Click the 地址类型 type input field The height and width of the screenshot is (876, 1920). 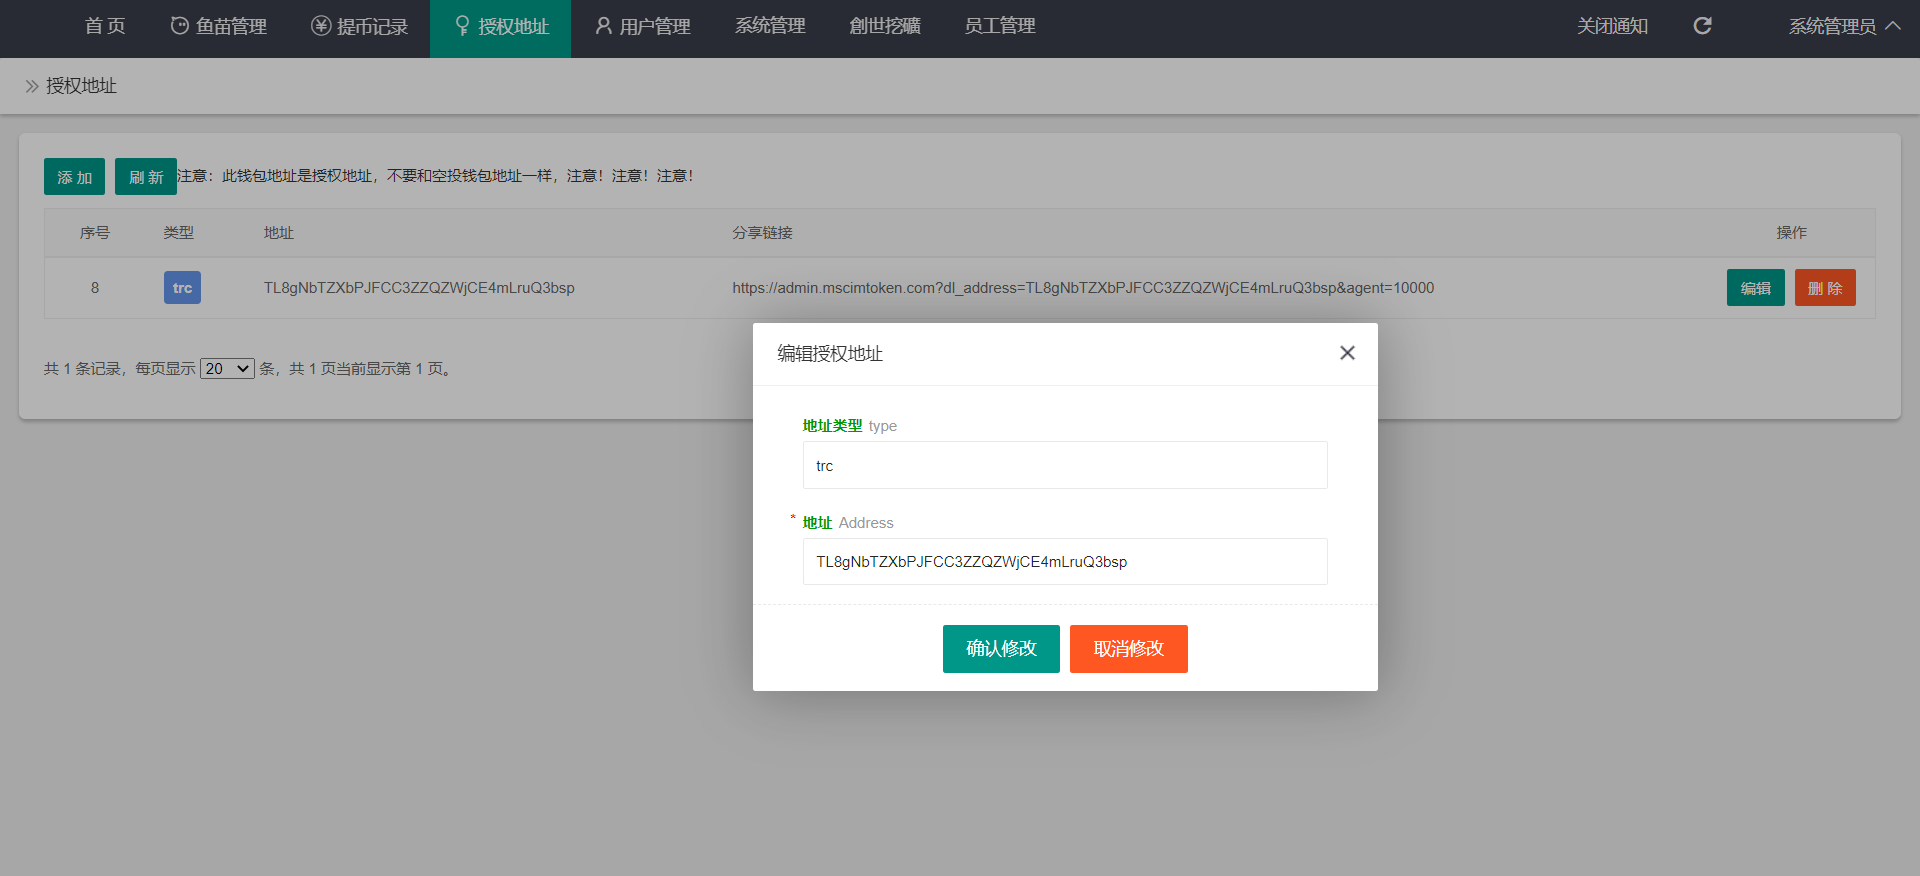coord(1065,466)
